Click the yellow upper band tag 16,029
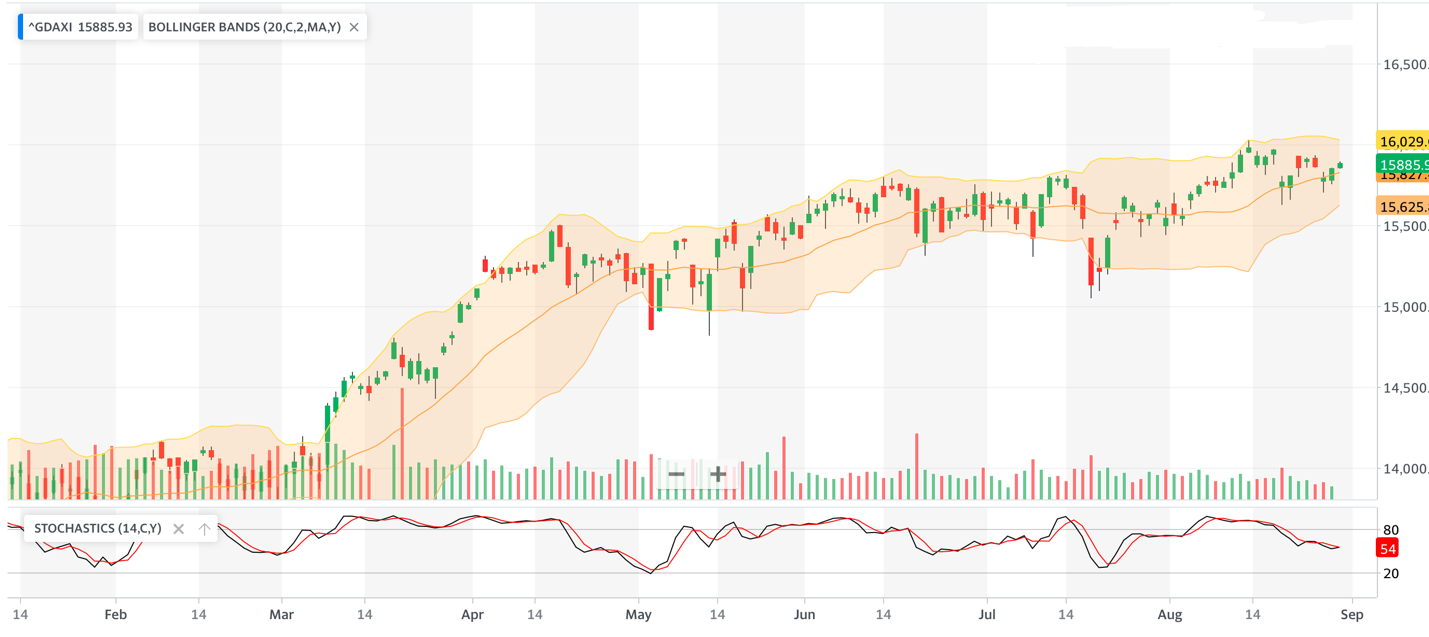Viewport: 1429px width, 637px height. (x=1402, y=141)
